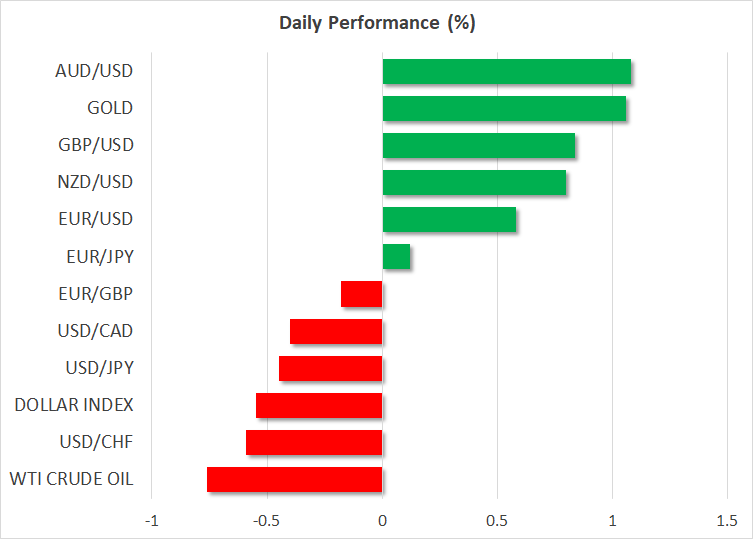The width and height of the screenshot is (753, 539).
Task: Click the DOLLAR INDEX red bar
Action: [x=319, y=405]
